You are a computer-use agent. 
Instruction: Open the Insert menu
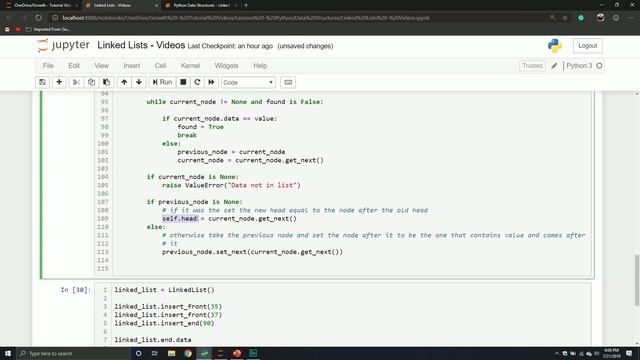click(x=132, y=66)
